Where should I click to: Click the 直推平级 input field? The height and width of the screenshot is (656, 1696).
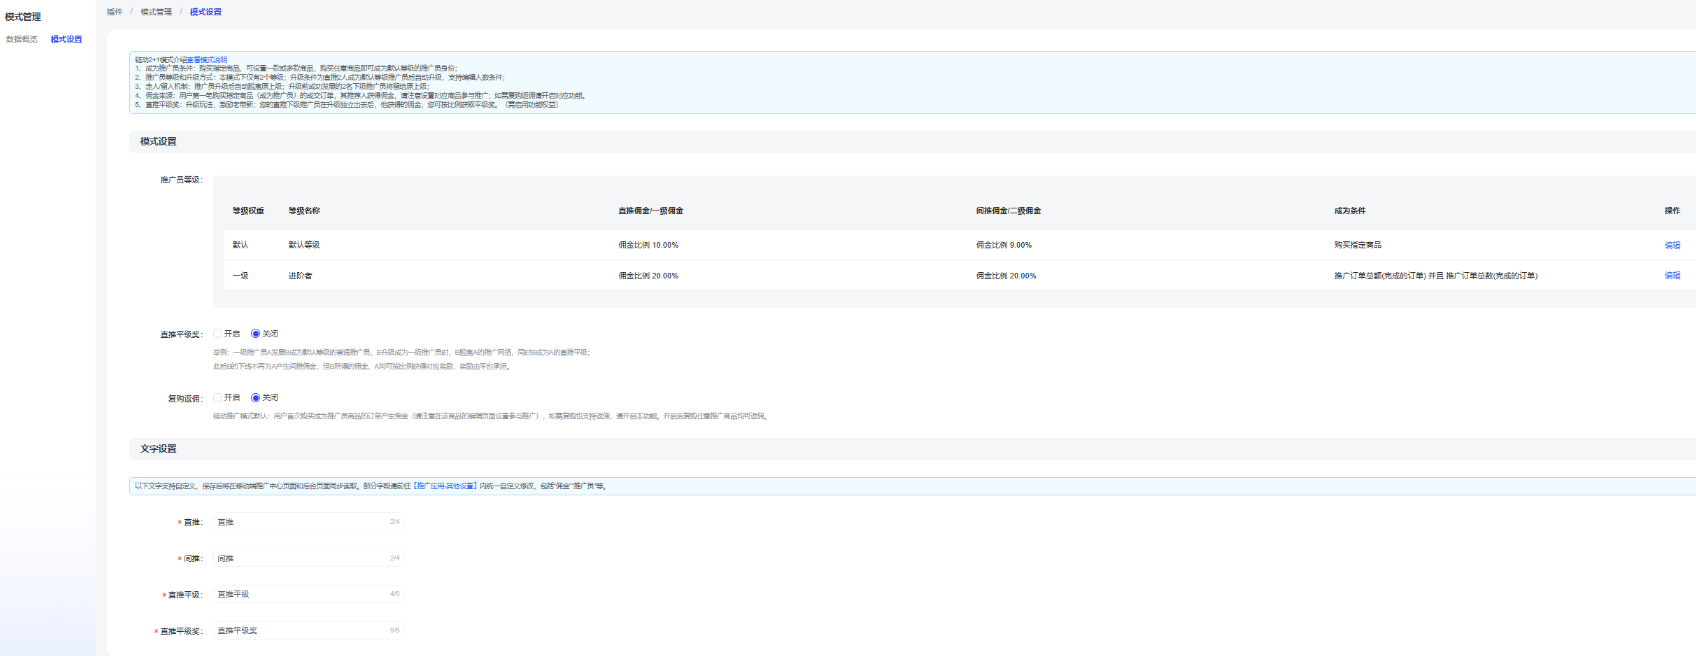point(300,594)
